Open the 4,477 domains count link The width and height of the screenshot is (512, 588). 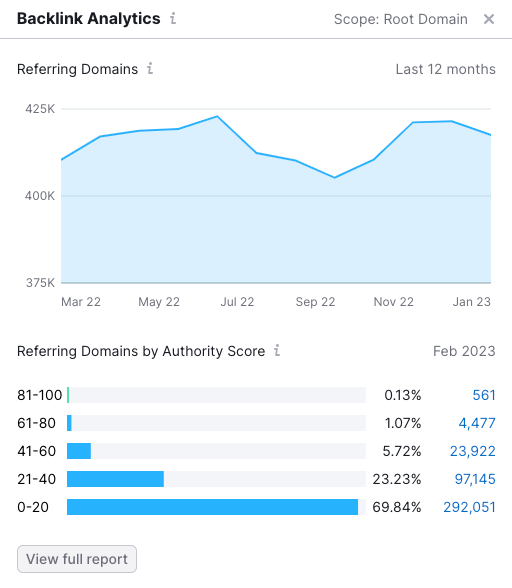477,423
